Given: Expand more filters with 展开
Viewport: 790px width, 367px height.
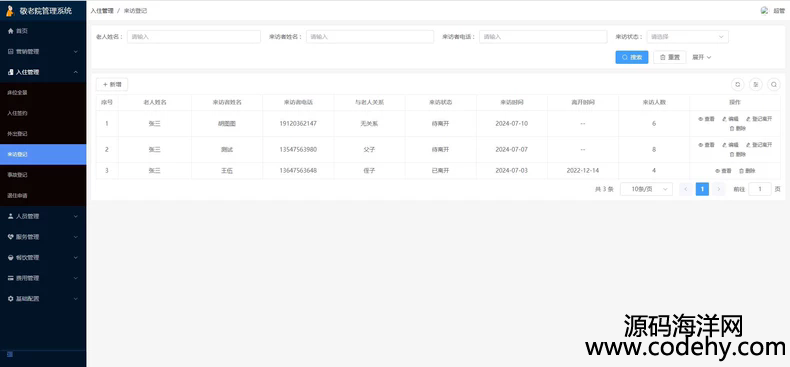Looking at the screenshot, I should pos(701,57).
